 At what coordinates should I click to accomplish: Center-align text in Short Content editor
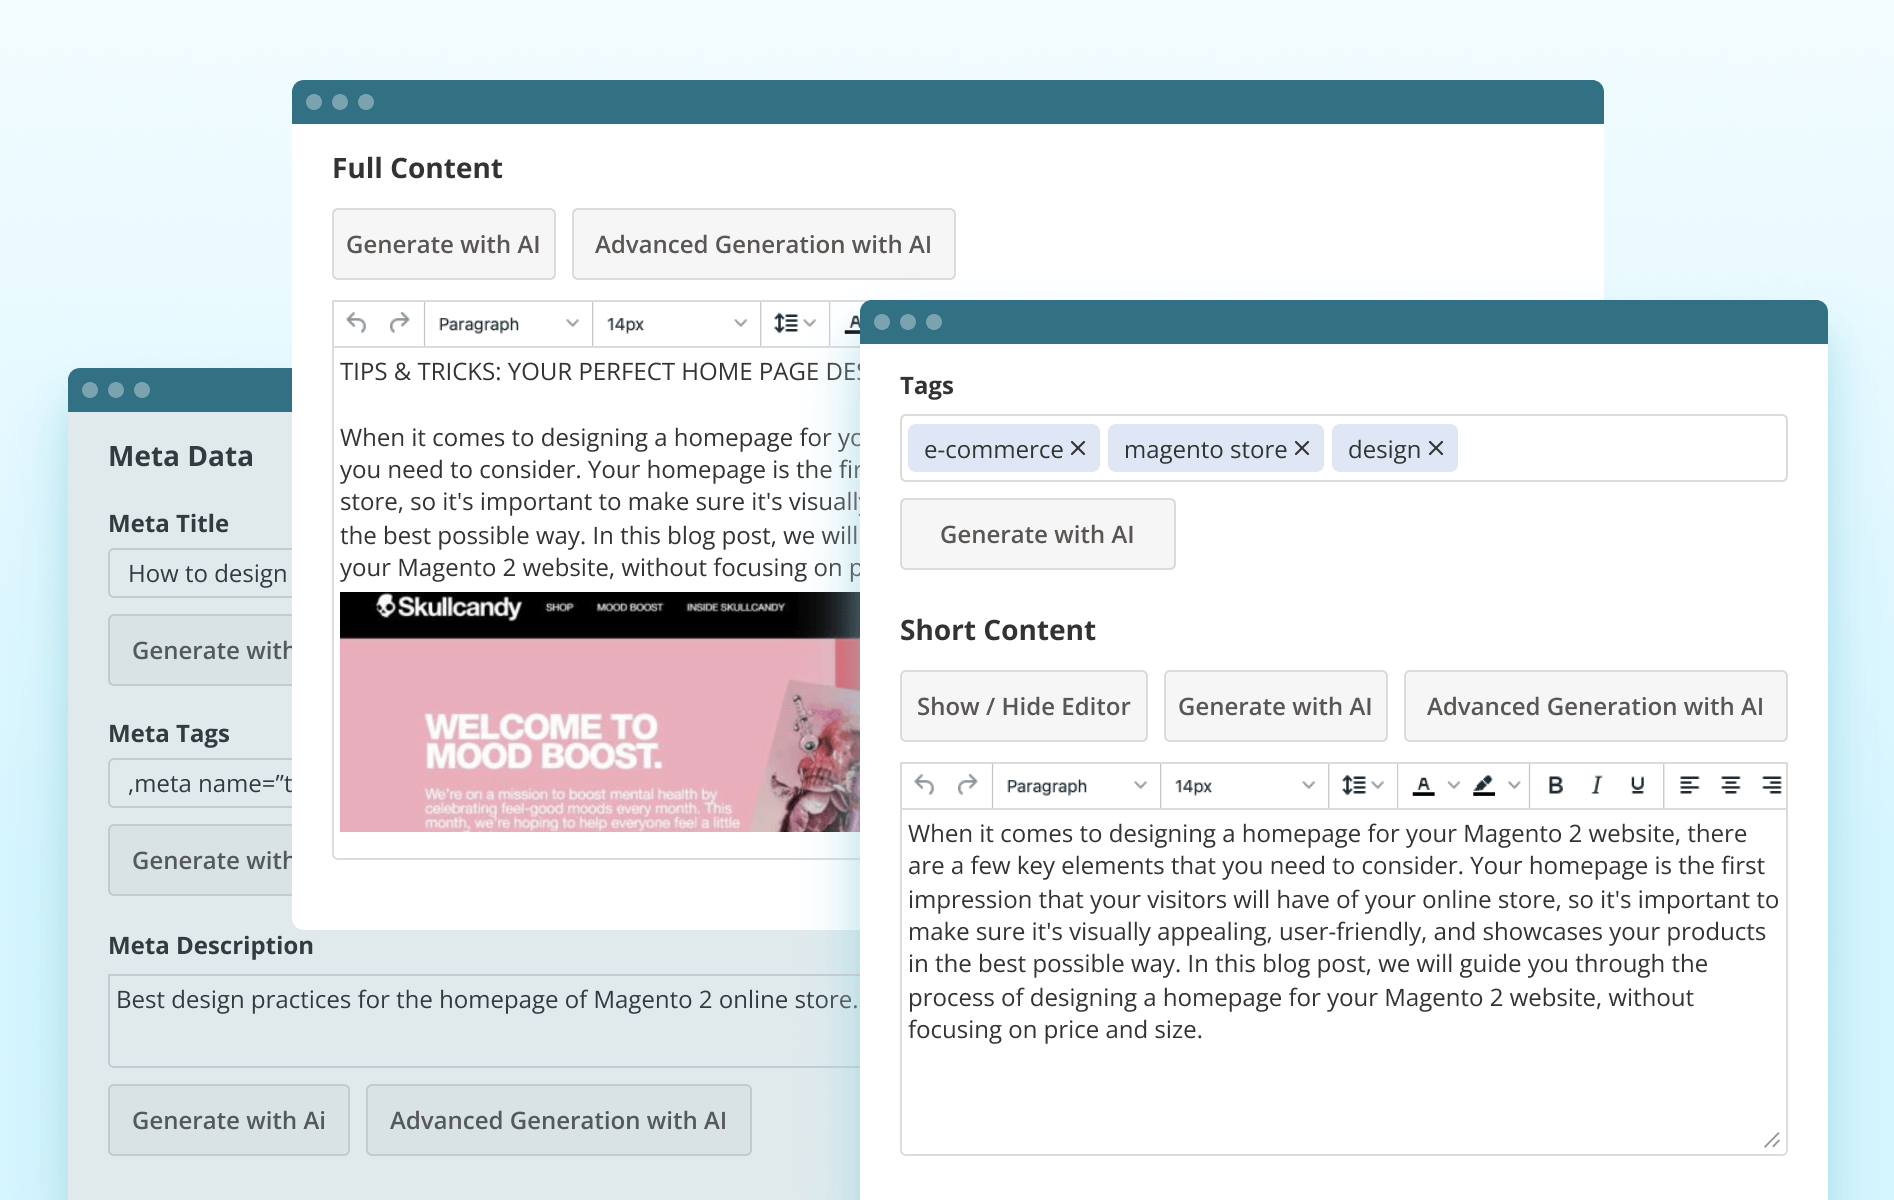click(x=1731, y=785)
